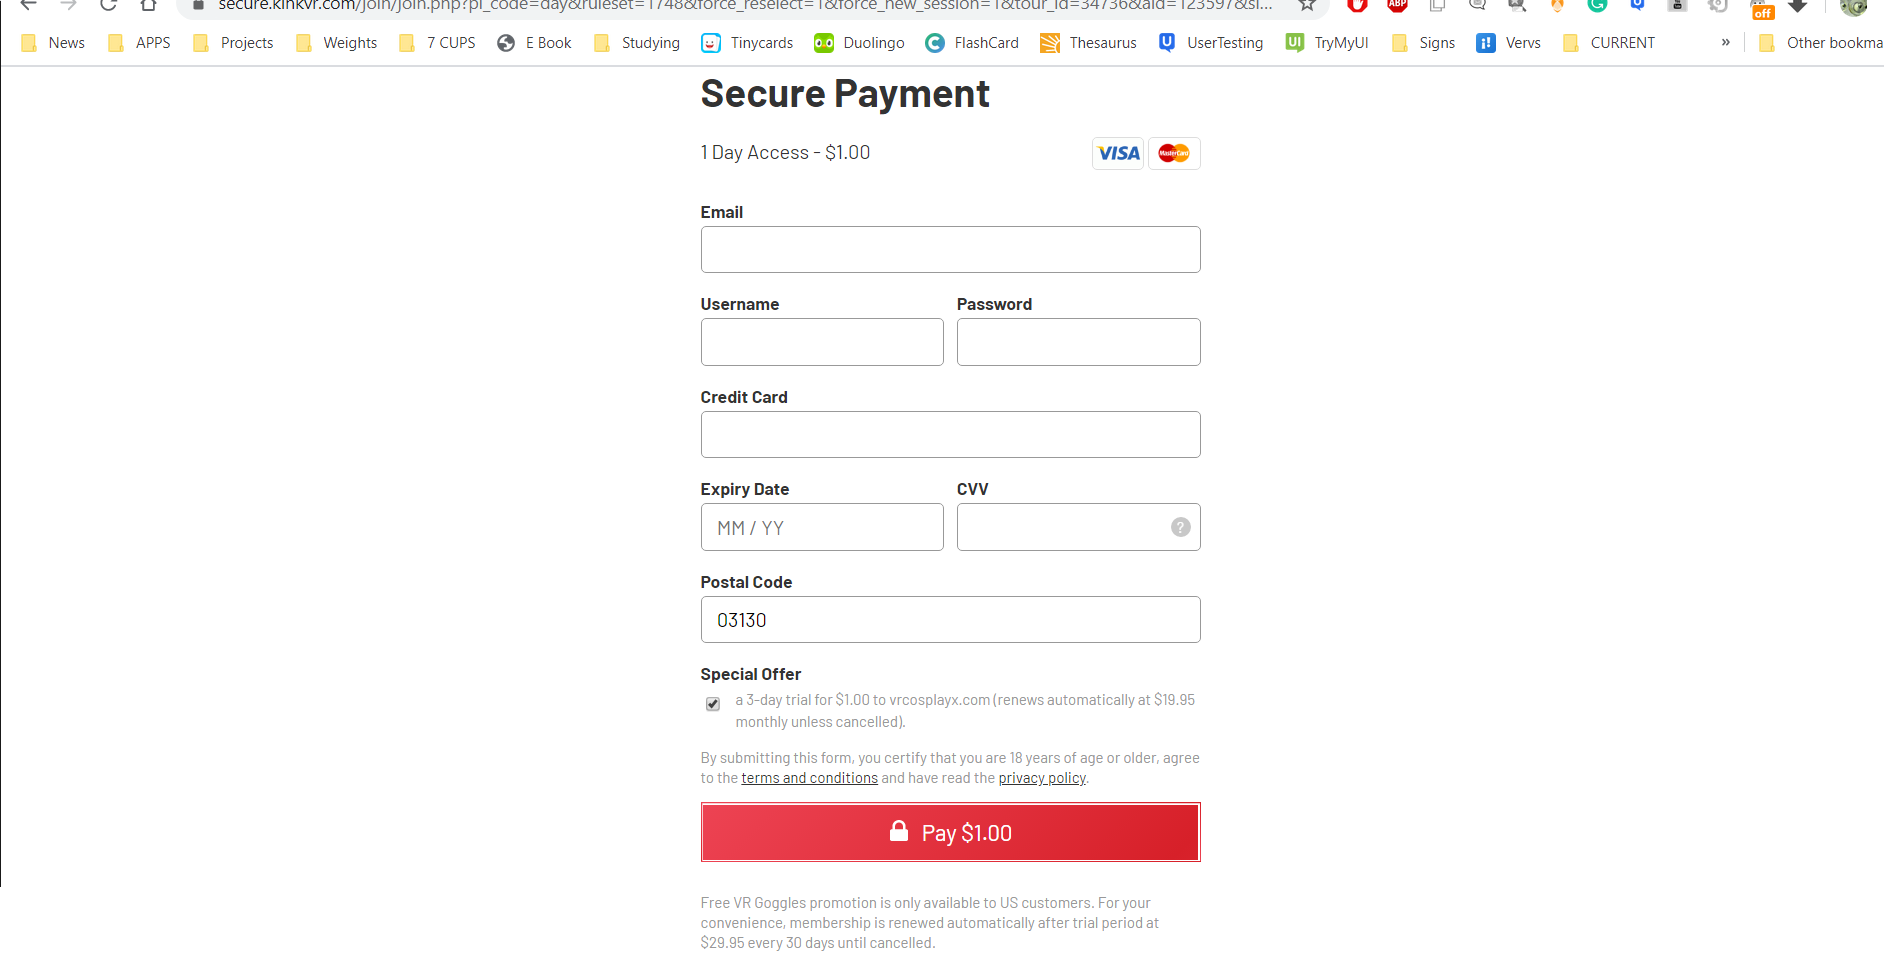Open the Studying bookmarks folder
1884x961 pixels.
pyautogui.click(x=636, y=43)
